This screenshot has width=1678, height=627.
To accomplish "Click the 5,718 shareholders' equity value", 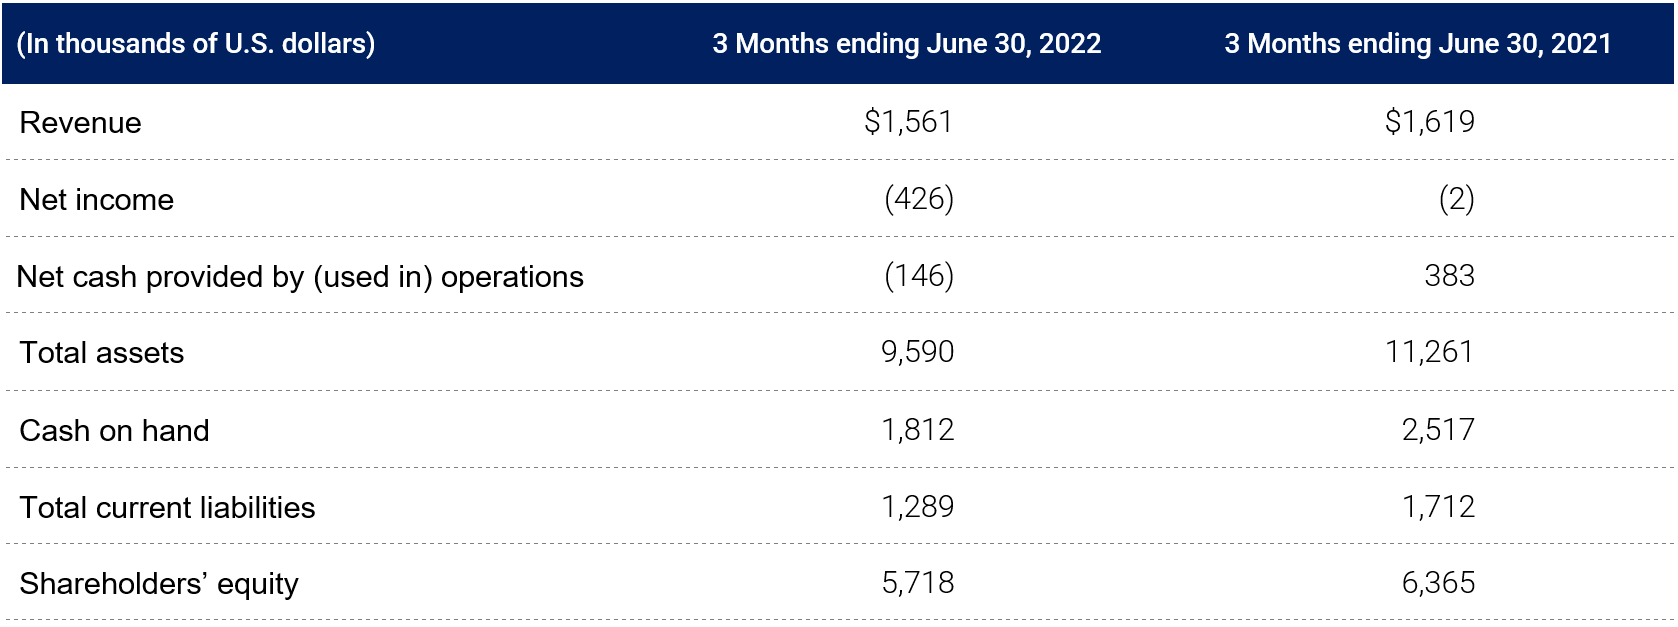I will point(917,583).
